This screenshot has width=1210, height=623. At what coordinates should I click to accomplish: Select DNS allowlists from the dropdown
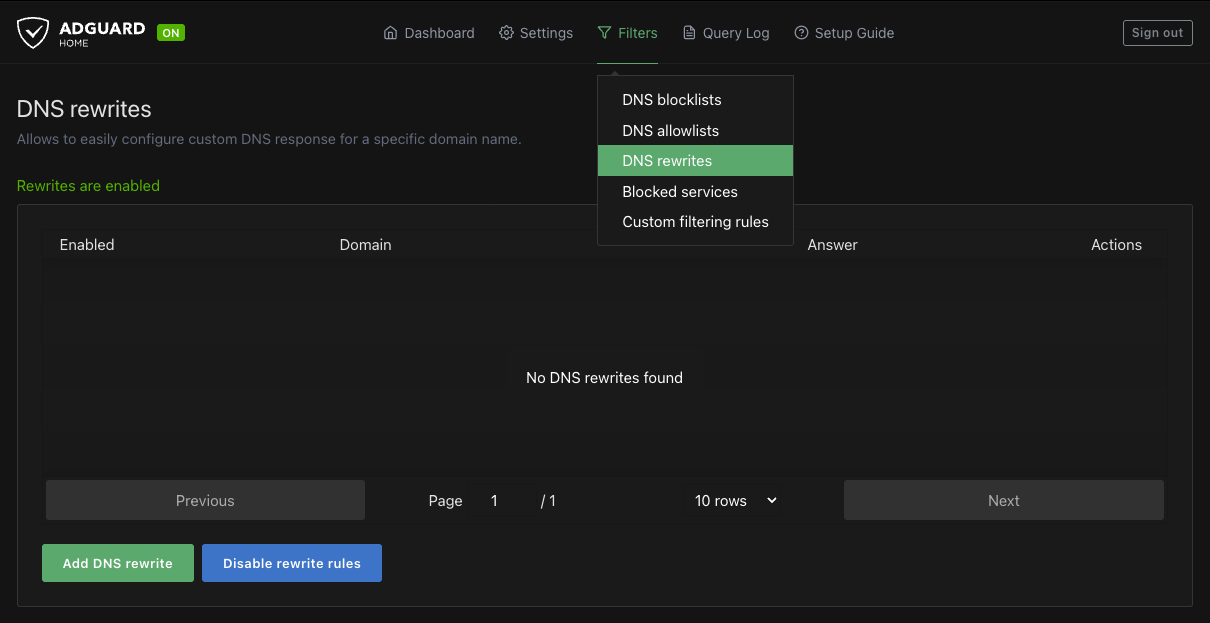coord(695,131)
